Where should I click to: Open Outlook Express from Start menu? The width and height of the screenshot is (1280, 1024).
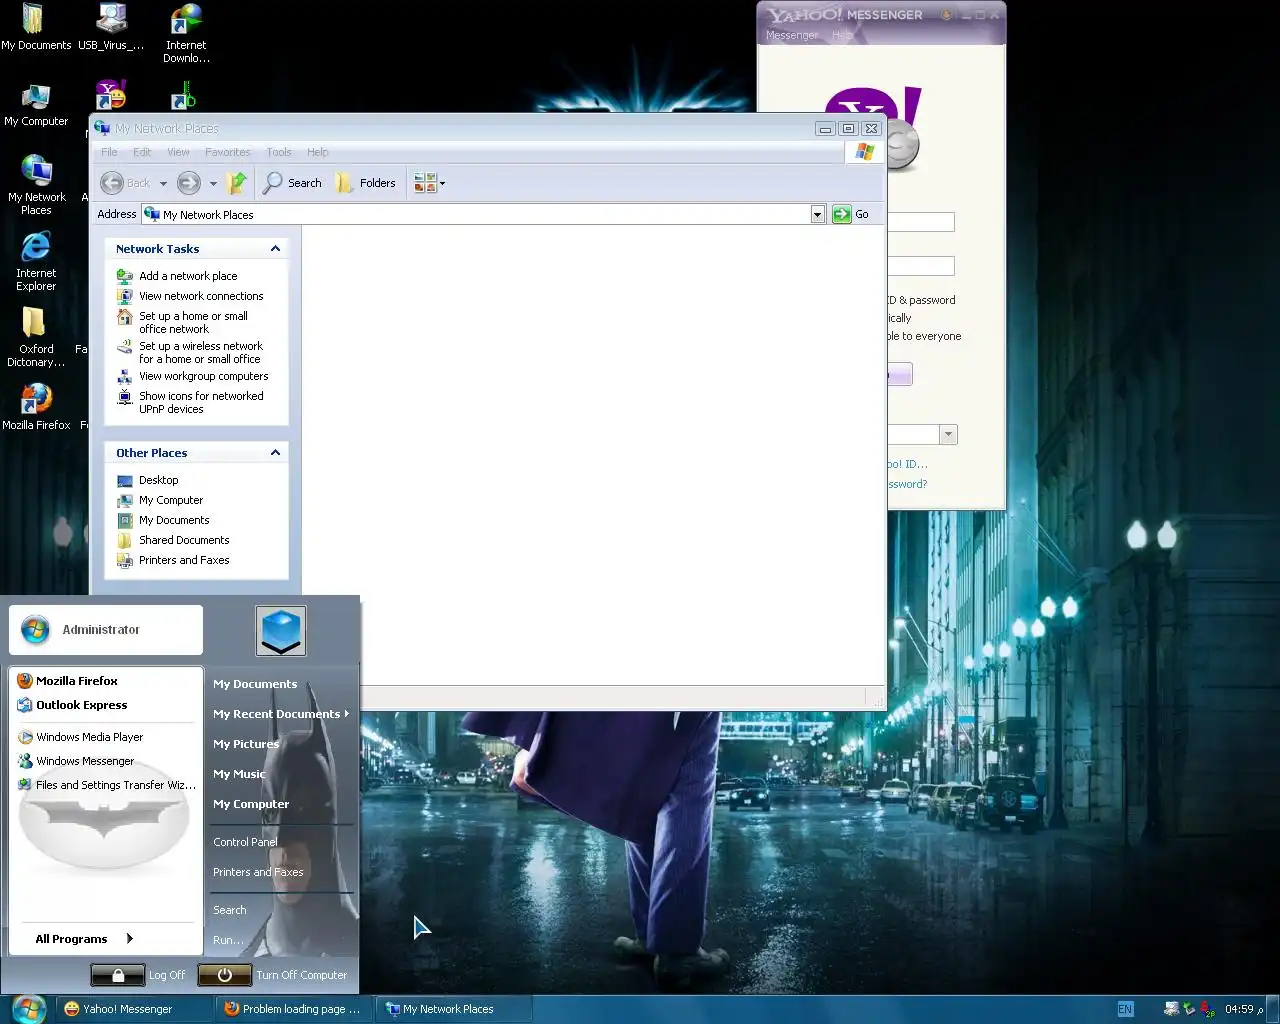(x=105, y=705)
